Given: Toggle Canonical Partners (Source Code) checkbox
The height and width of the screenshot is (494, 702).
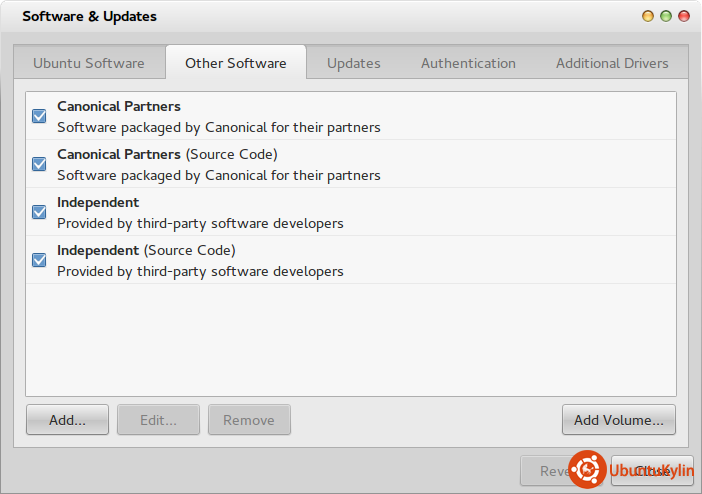Looking at the screenshot, I should [39, 164].
